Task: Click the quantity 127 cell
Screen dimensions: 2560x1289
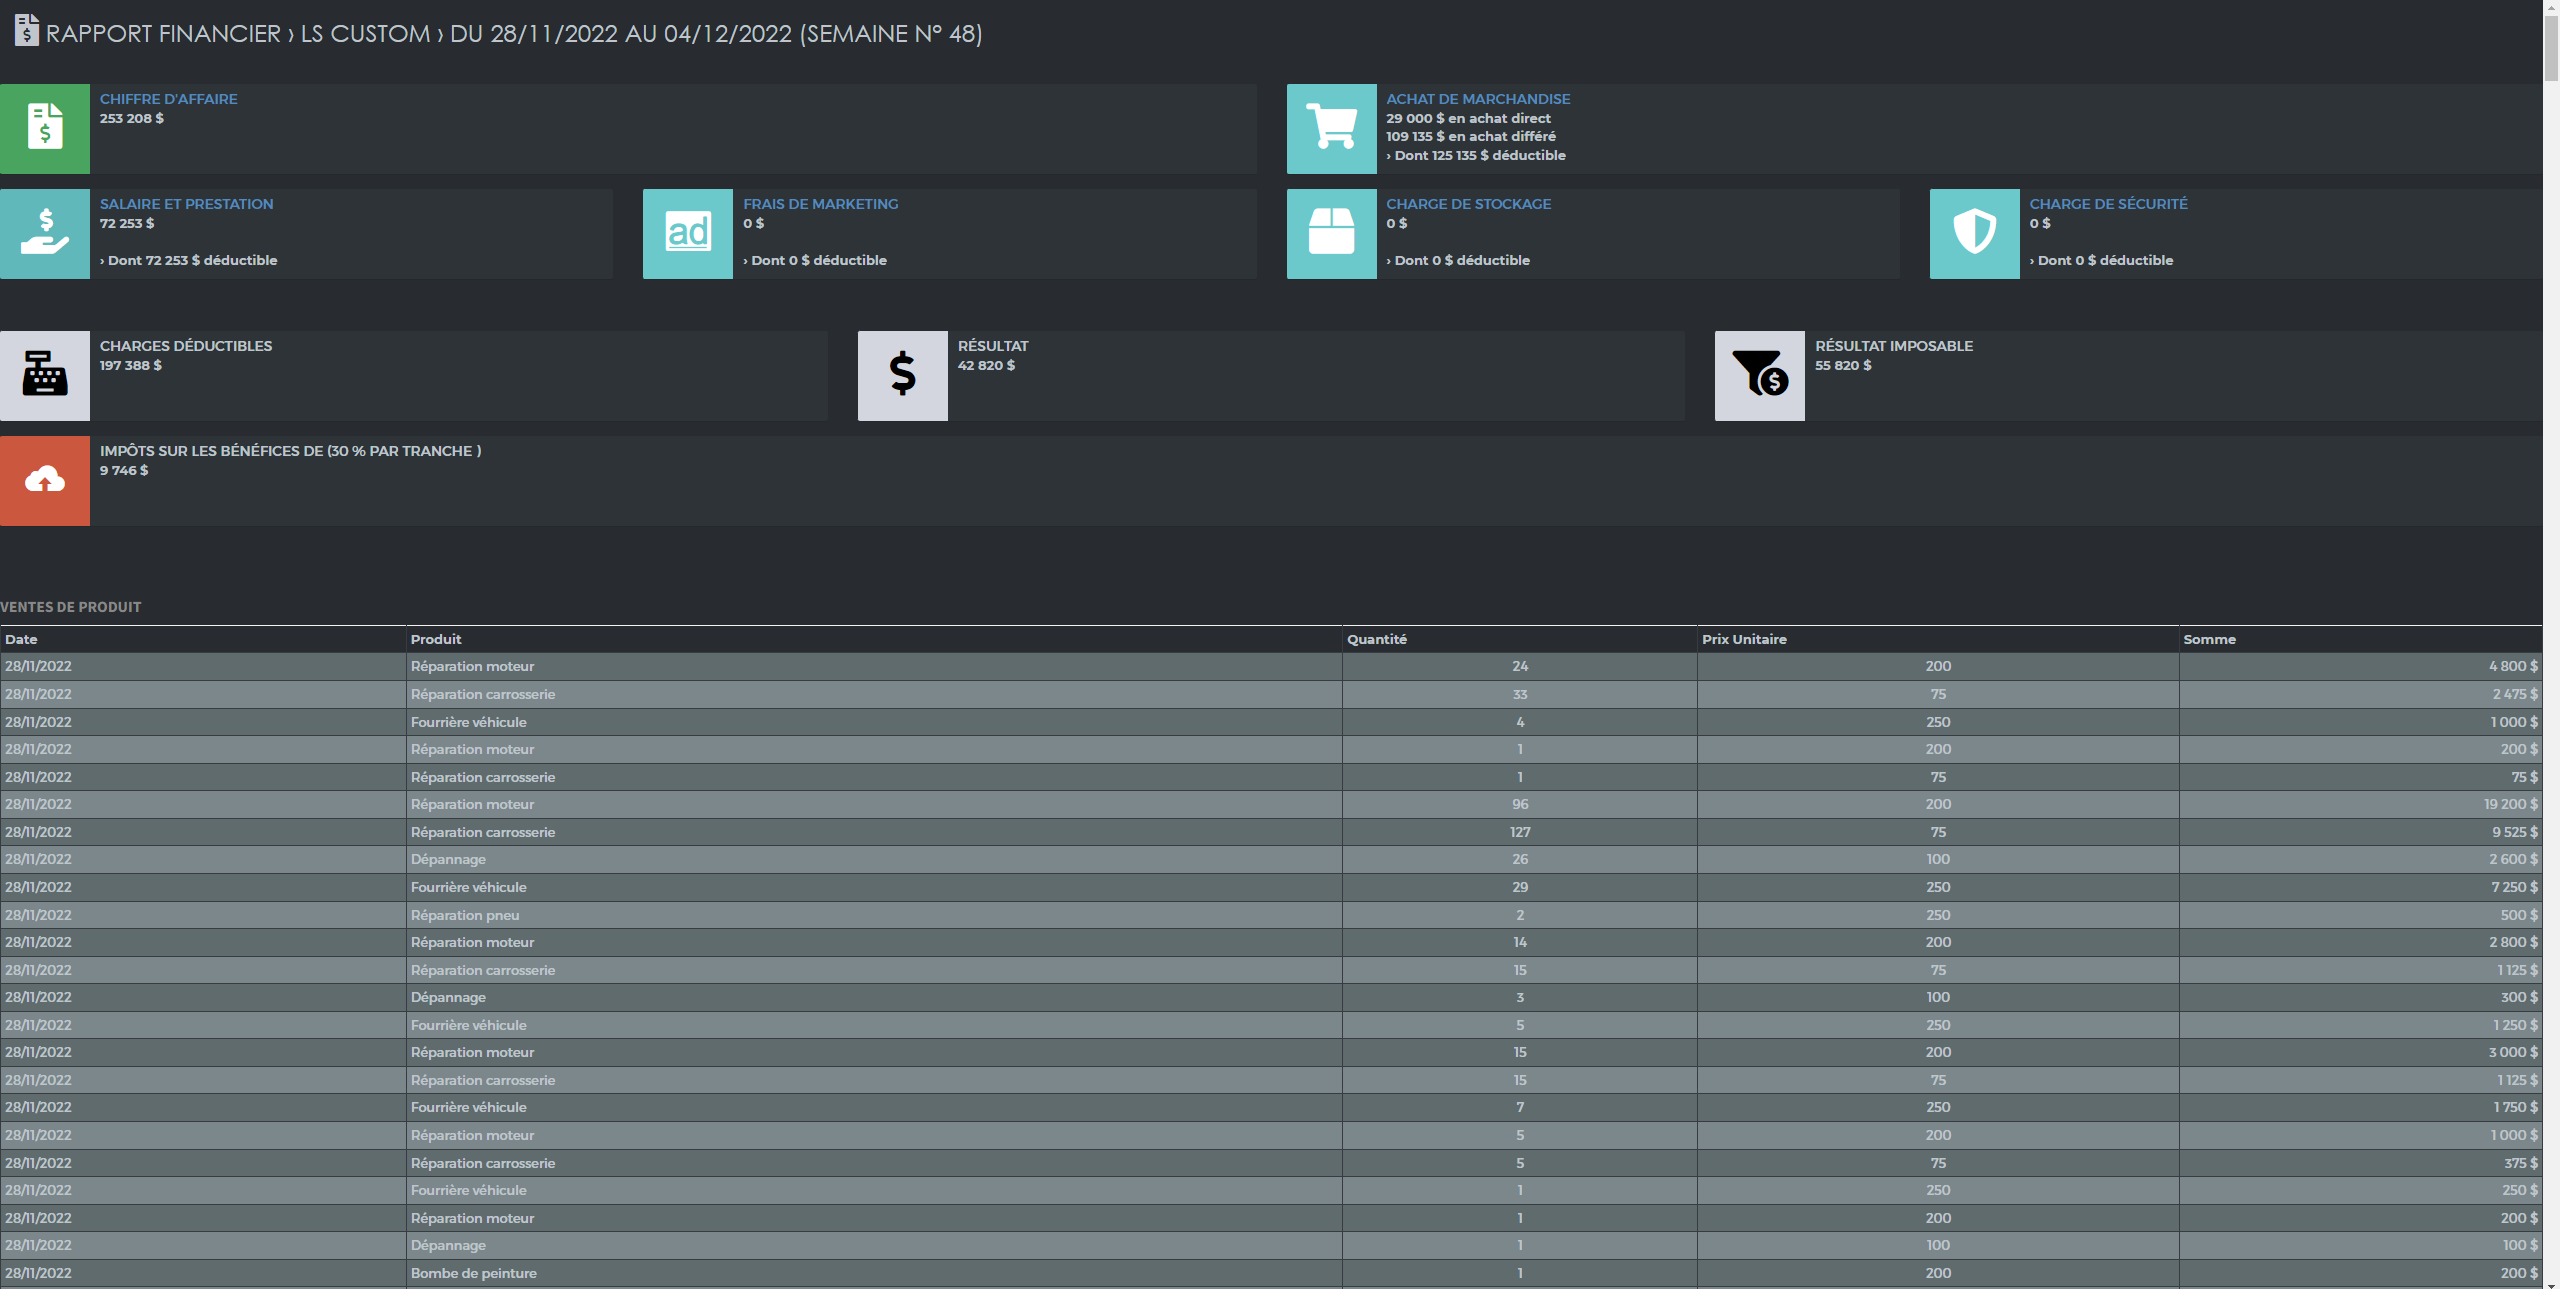Action: (x=1519, y=832)
